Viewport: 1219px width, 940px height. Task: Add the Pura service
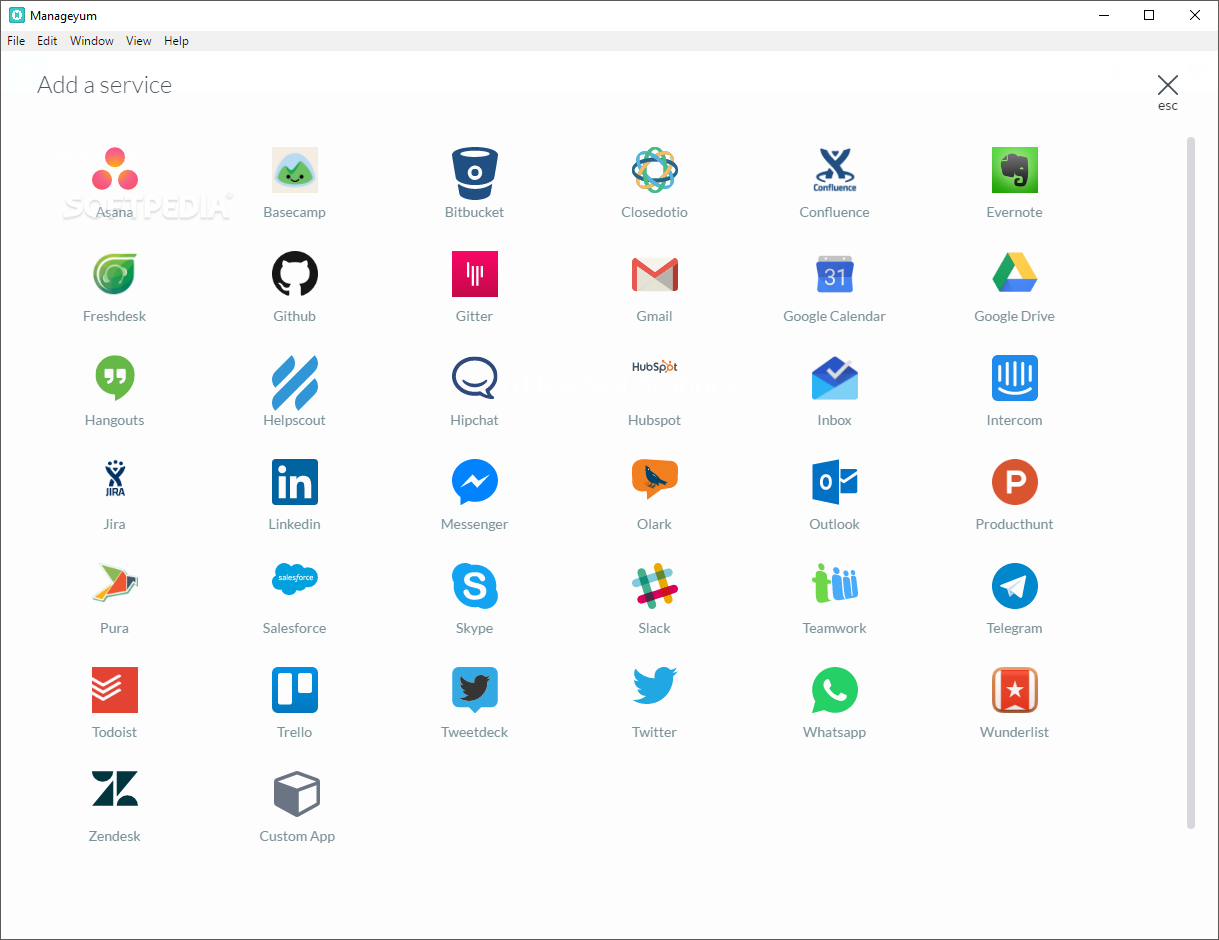tap(115, 584)
